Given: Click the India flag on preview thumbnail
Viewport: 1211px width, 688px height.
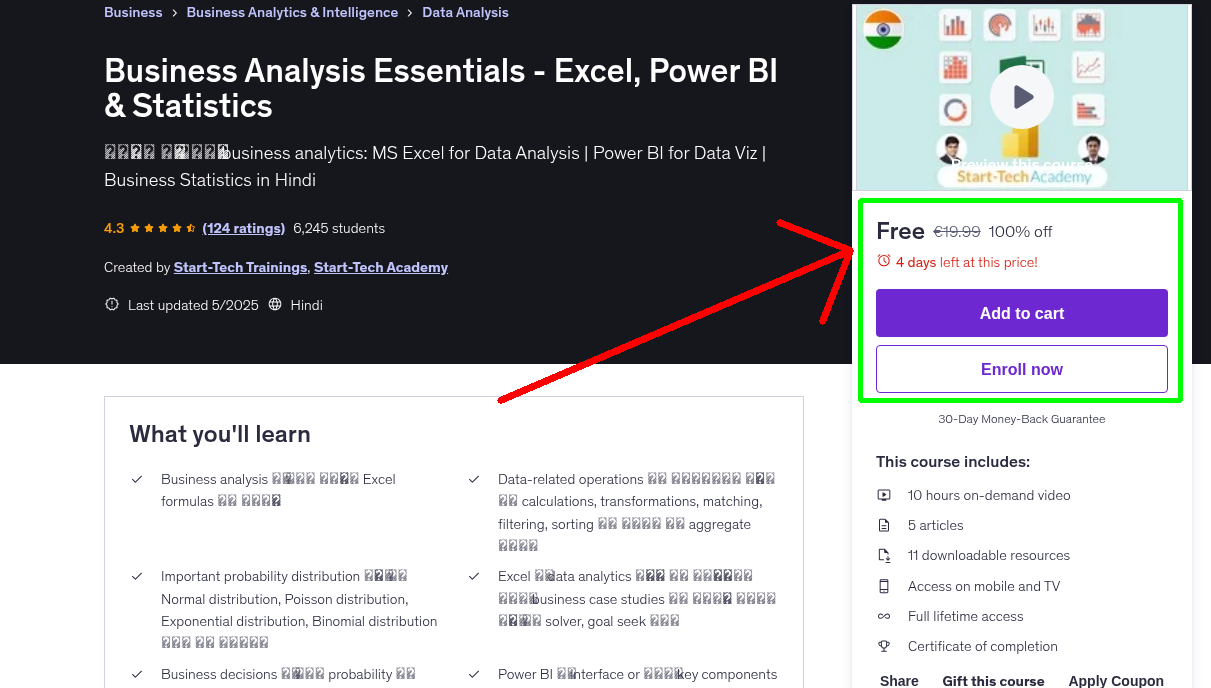Looking at the screenshot, I should point(883,30).
